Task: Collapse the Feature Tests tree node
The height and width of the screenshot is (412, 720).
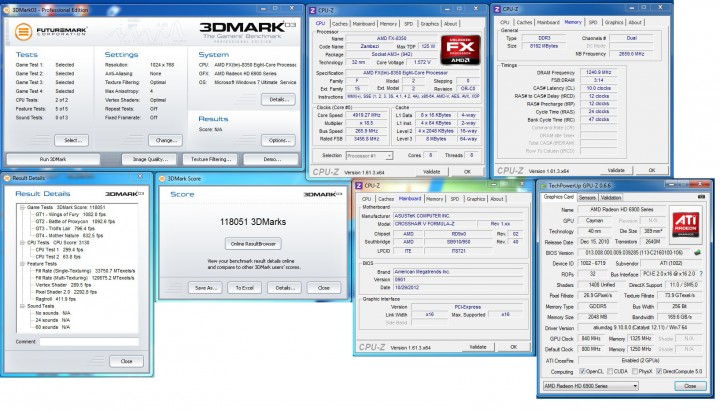Action: point(22,264)
